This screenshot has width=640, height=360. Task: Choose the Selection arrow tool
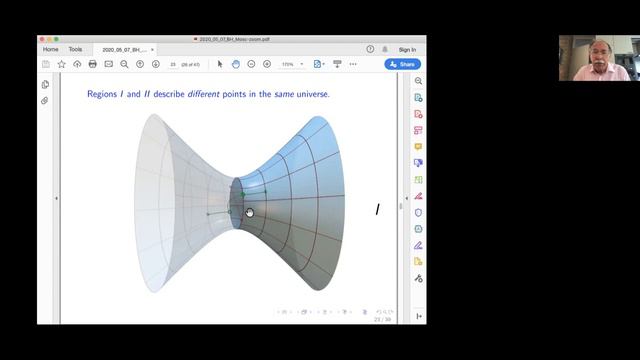220,64
